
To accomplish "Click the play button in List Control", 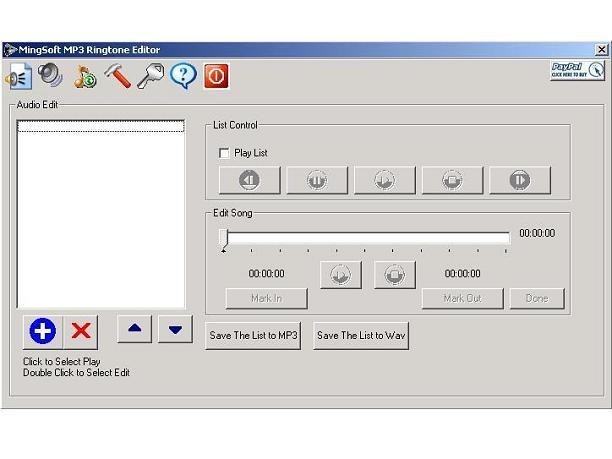I will pos(384,180).
